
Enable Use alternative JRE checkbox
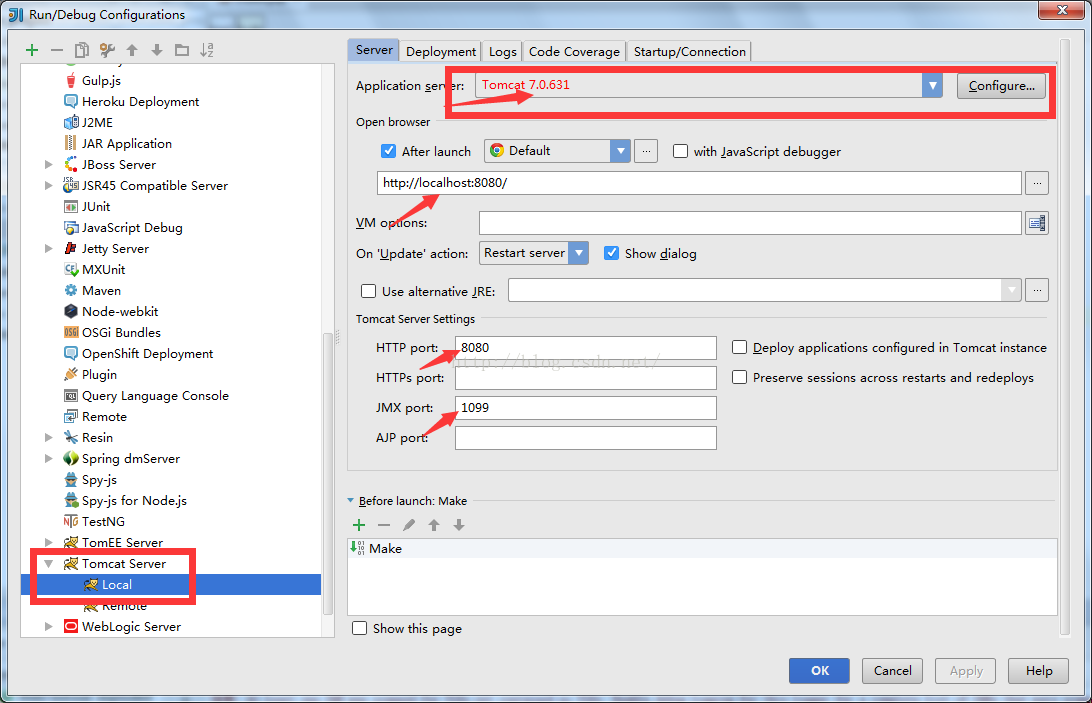pyautogui.click(x=368, y=291)
